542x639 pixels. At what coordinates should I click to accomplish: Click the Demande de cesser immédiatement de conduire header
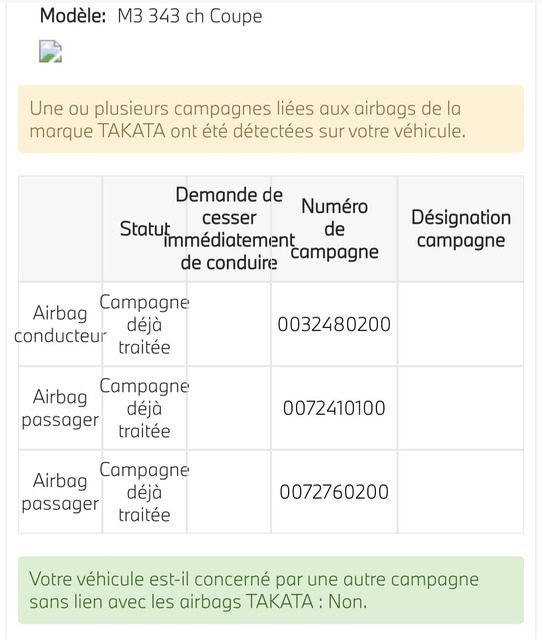click(x=229, y=229)
